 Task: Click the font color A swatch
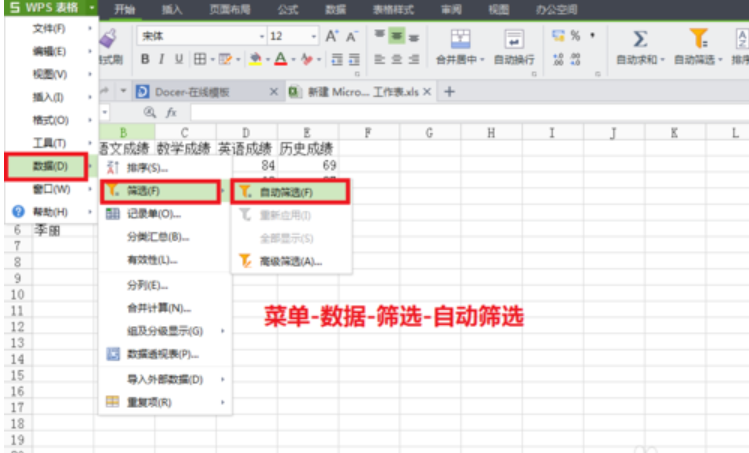point(281,59)
